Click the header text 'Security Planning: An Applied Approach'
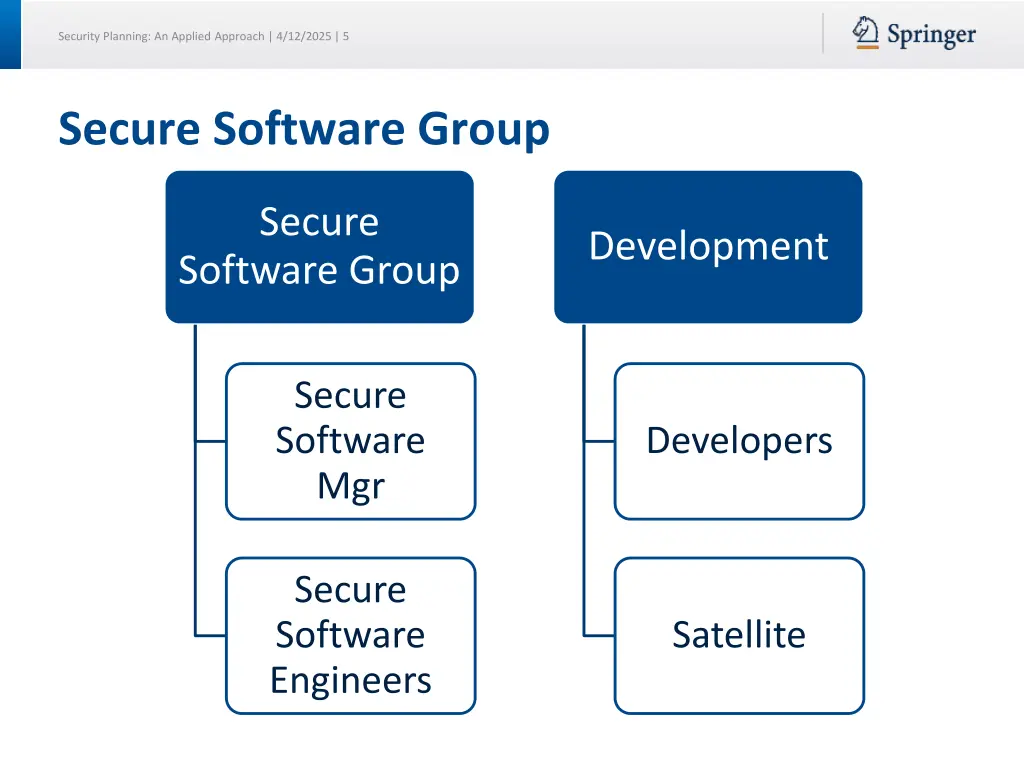 pyautogui.click(x=161, y=37)
